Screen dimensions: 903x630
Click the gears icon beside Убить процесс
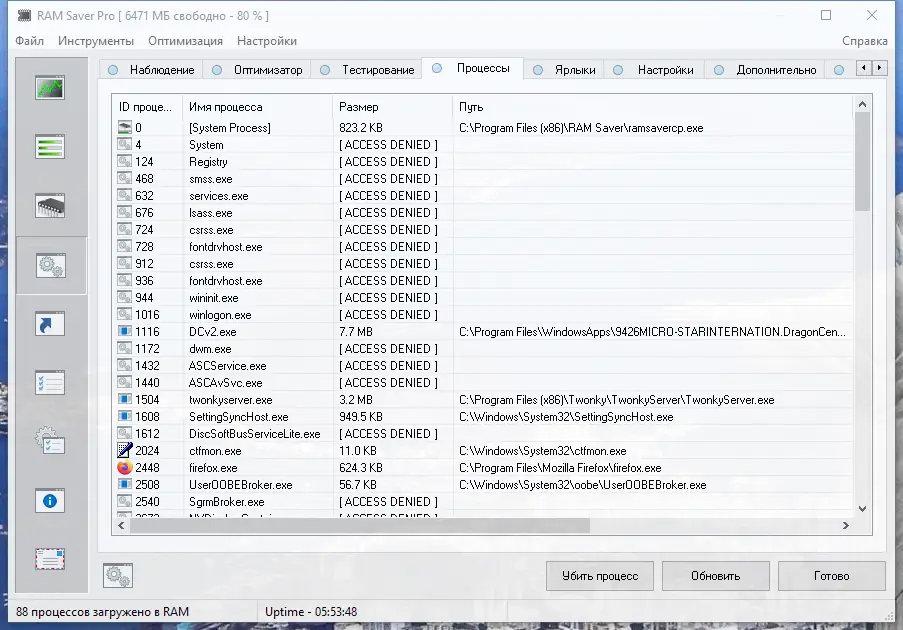(118, 575)
